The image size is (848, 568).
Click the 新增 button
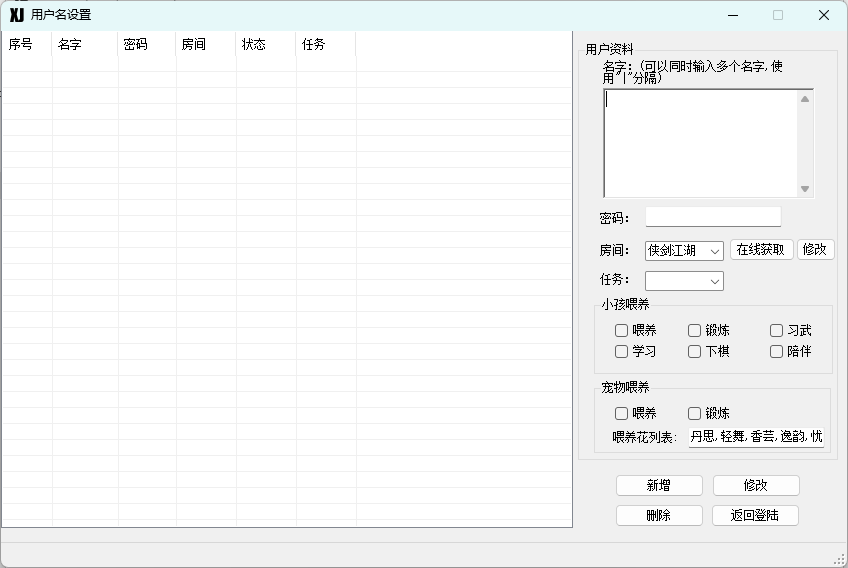coord(659,485)
